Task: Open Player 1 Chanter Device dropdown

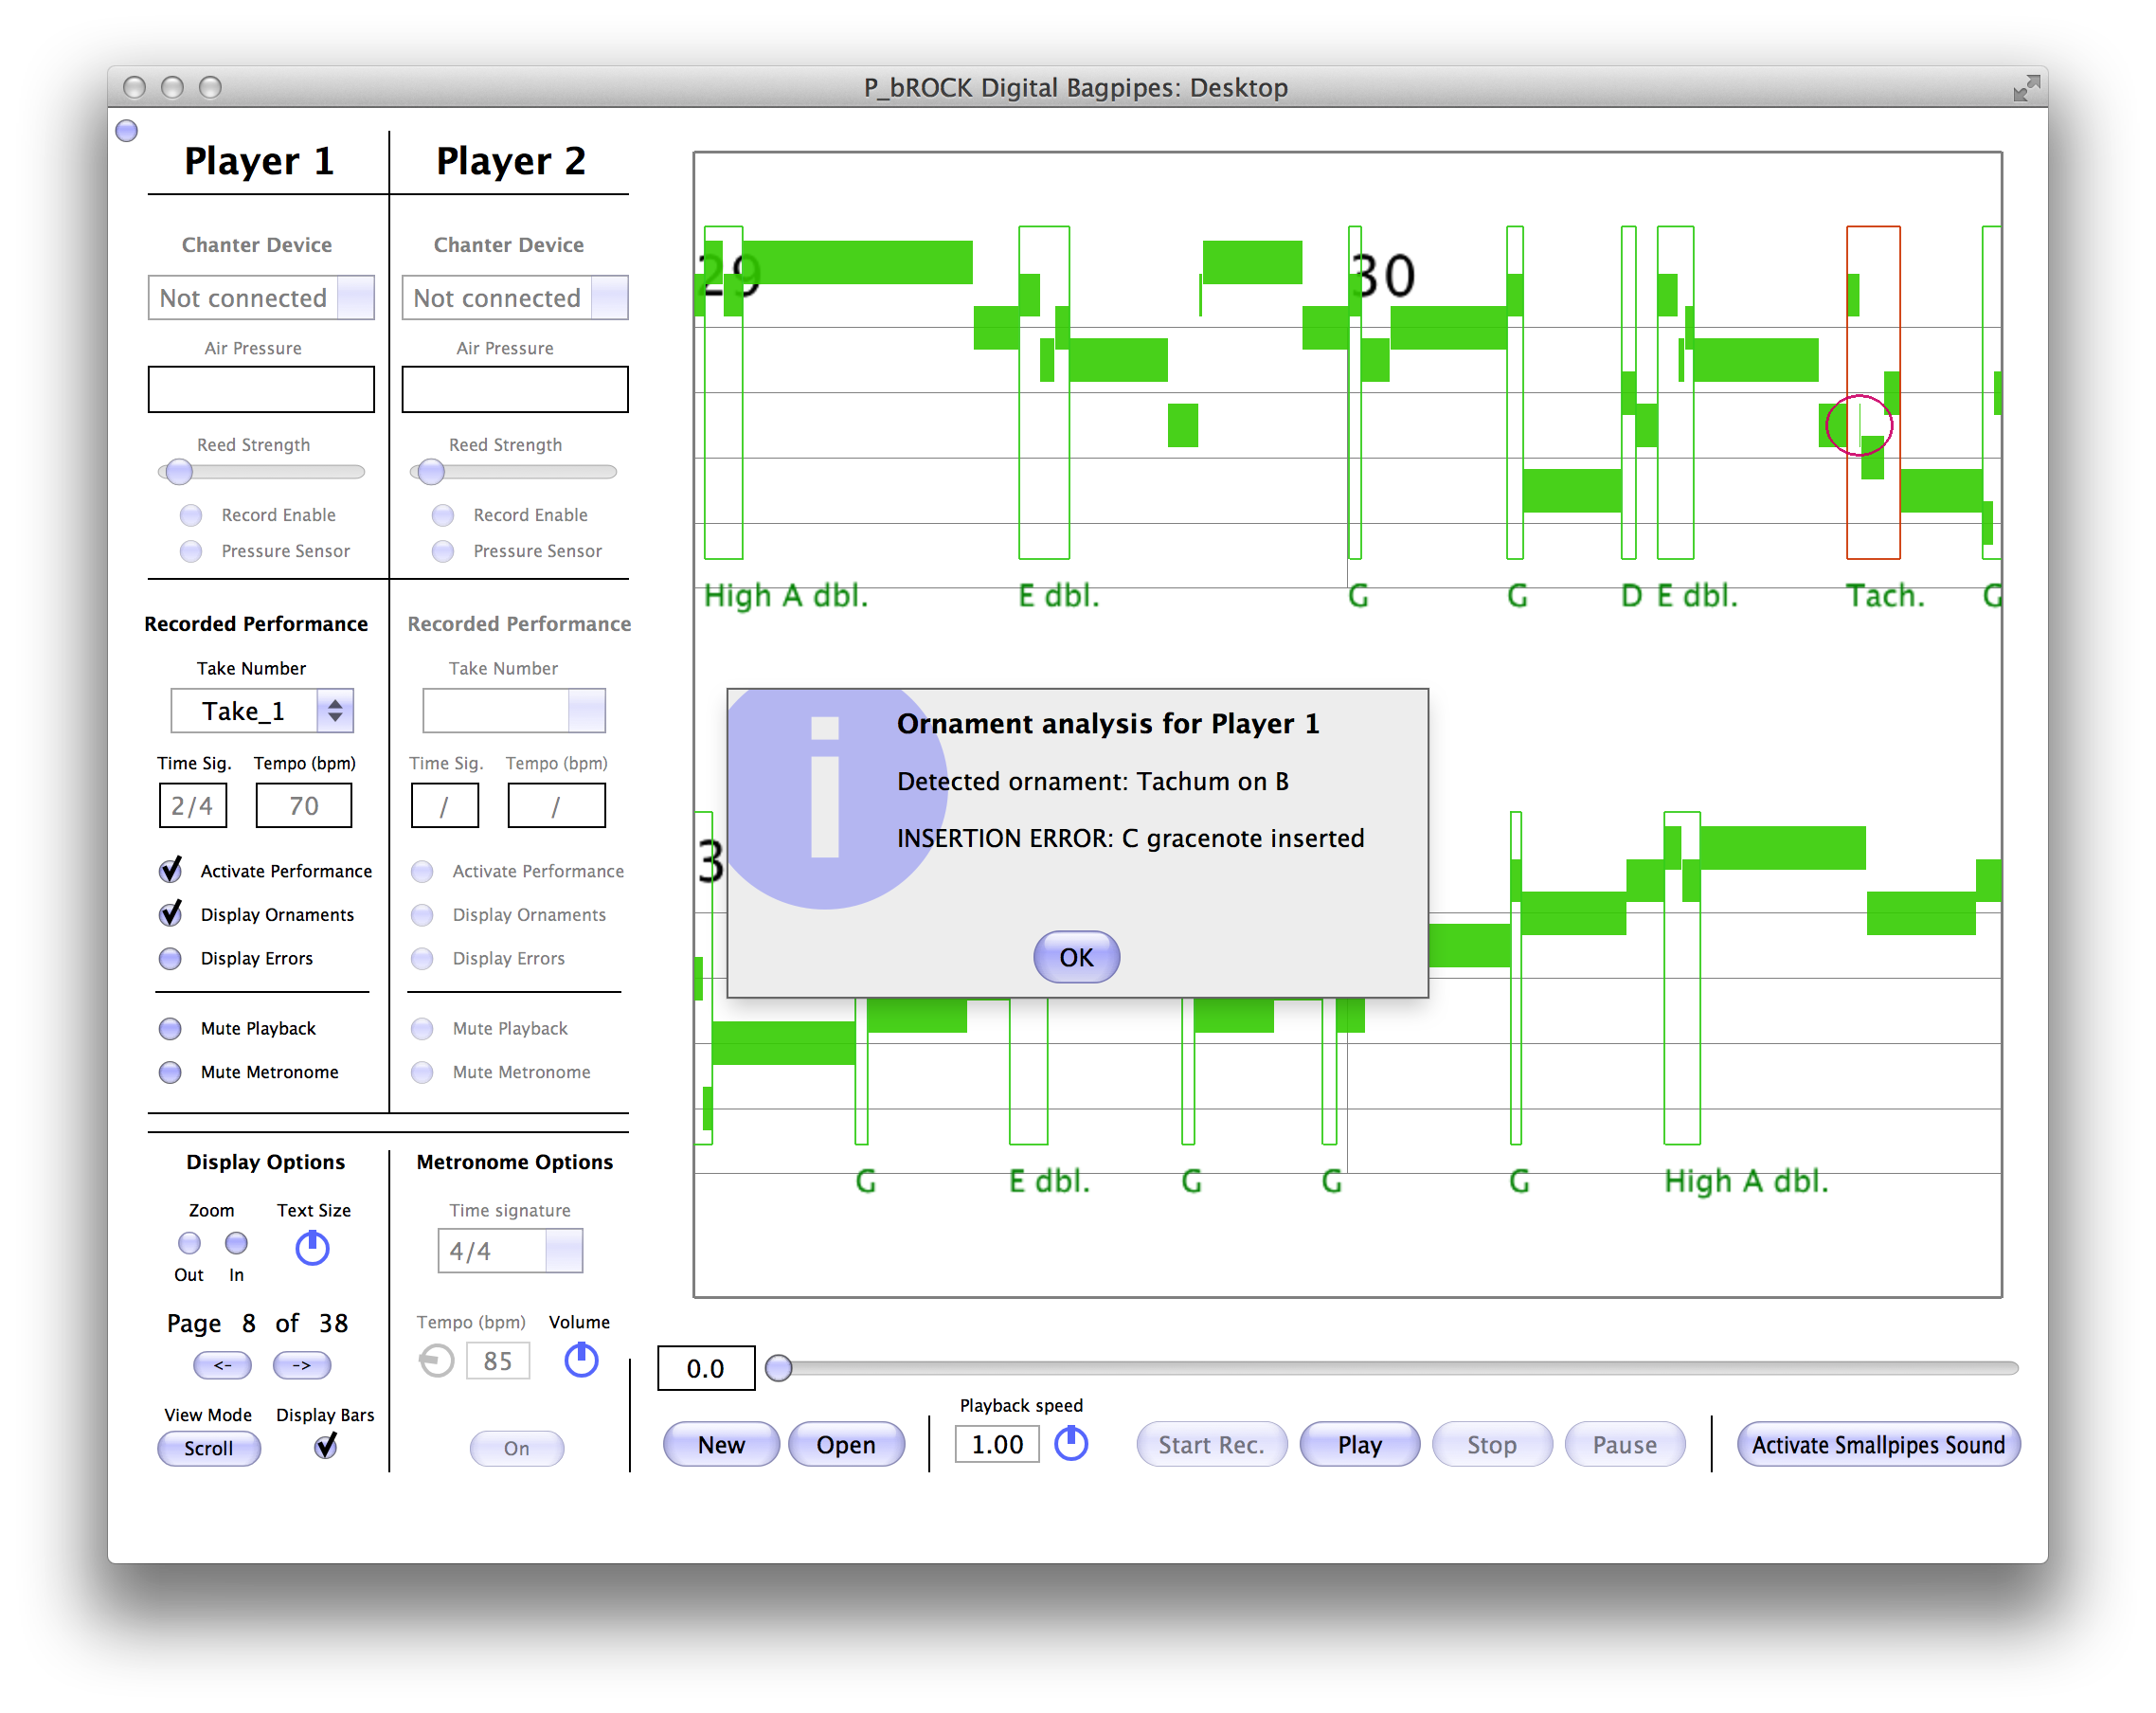Action: [x=261, y=298]
